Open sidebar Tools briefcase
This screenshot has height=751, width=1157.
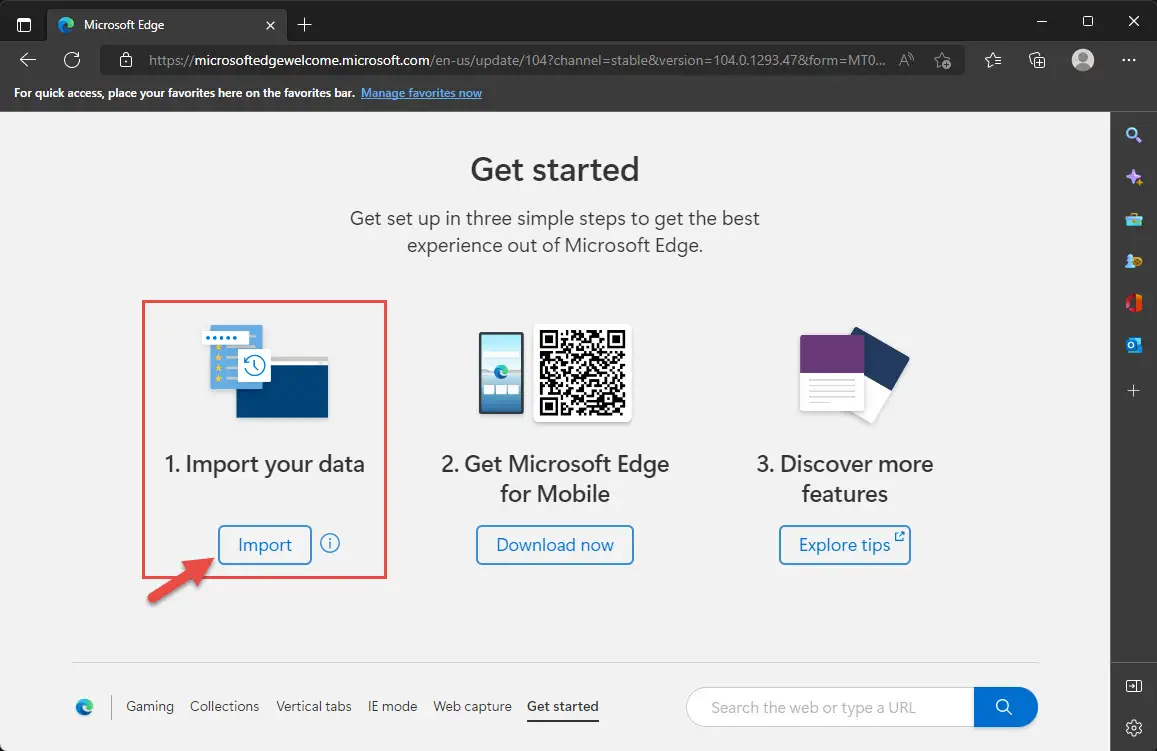pyautogui.click(x=1134, y=220)
